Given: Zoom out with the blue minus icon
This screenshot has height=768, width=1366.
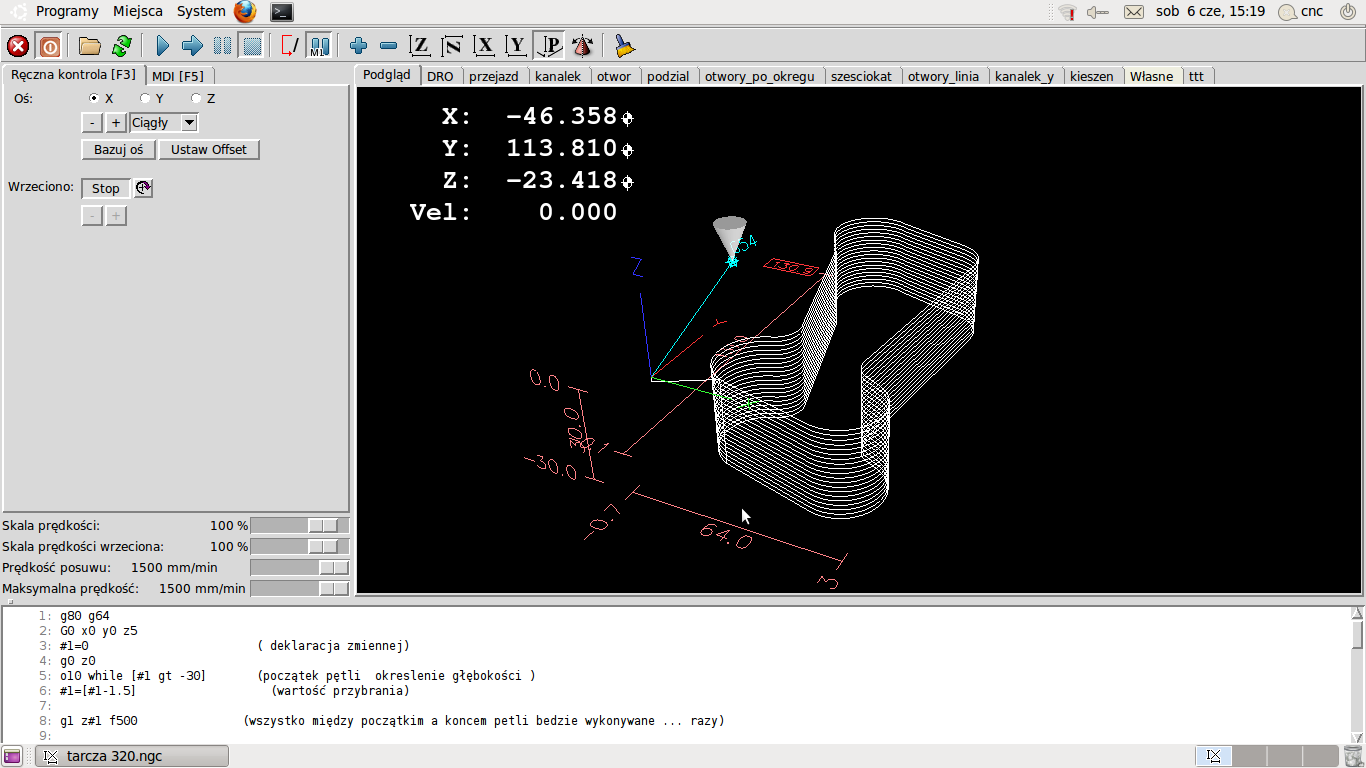Looking at the screenshot, I should [389, 46].
